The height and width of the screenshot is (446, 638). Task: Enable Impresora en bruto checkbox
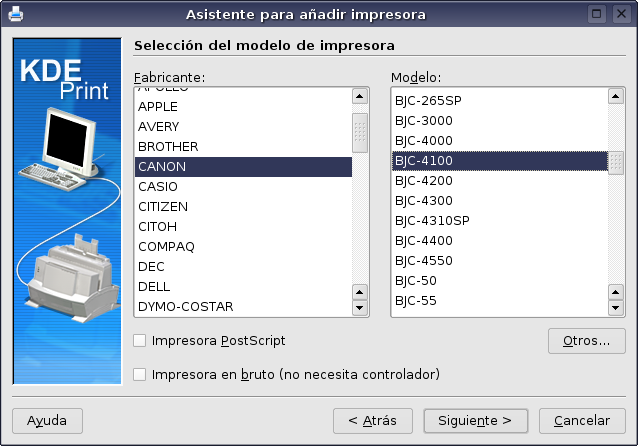pyautogui.click(x=140, y=374)
